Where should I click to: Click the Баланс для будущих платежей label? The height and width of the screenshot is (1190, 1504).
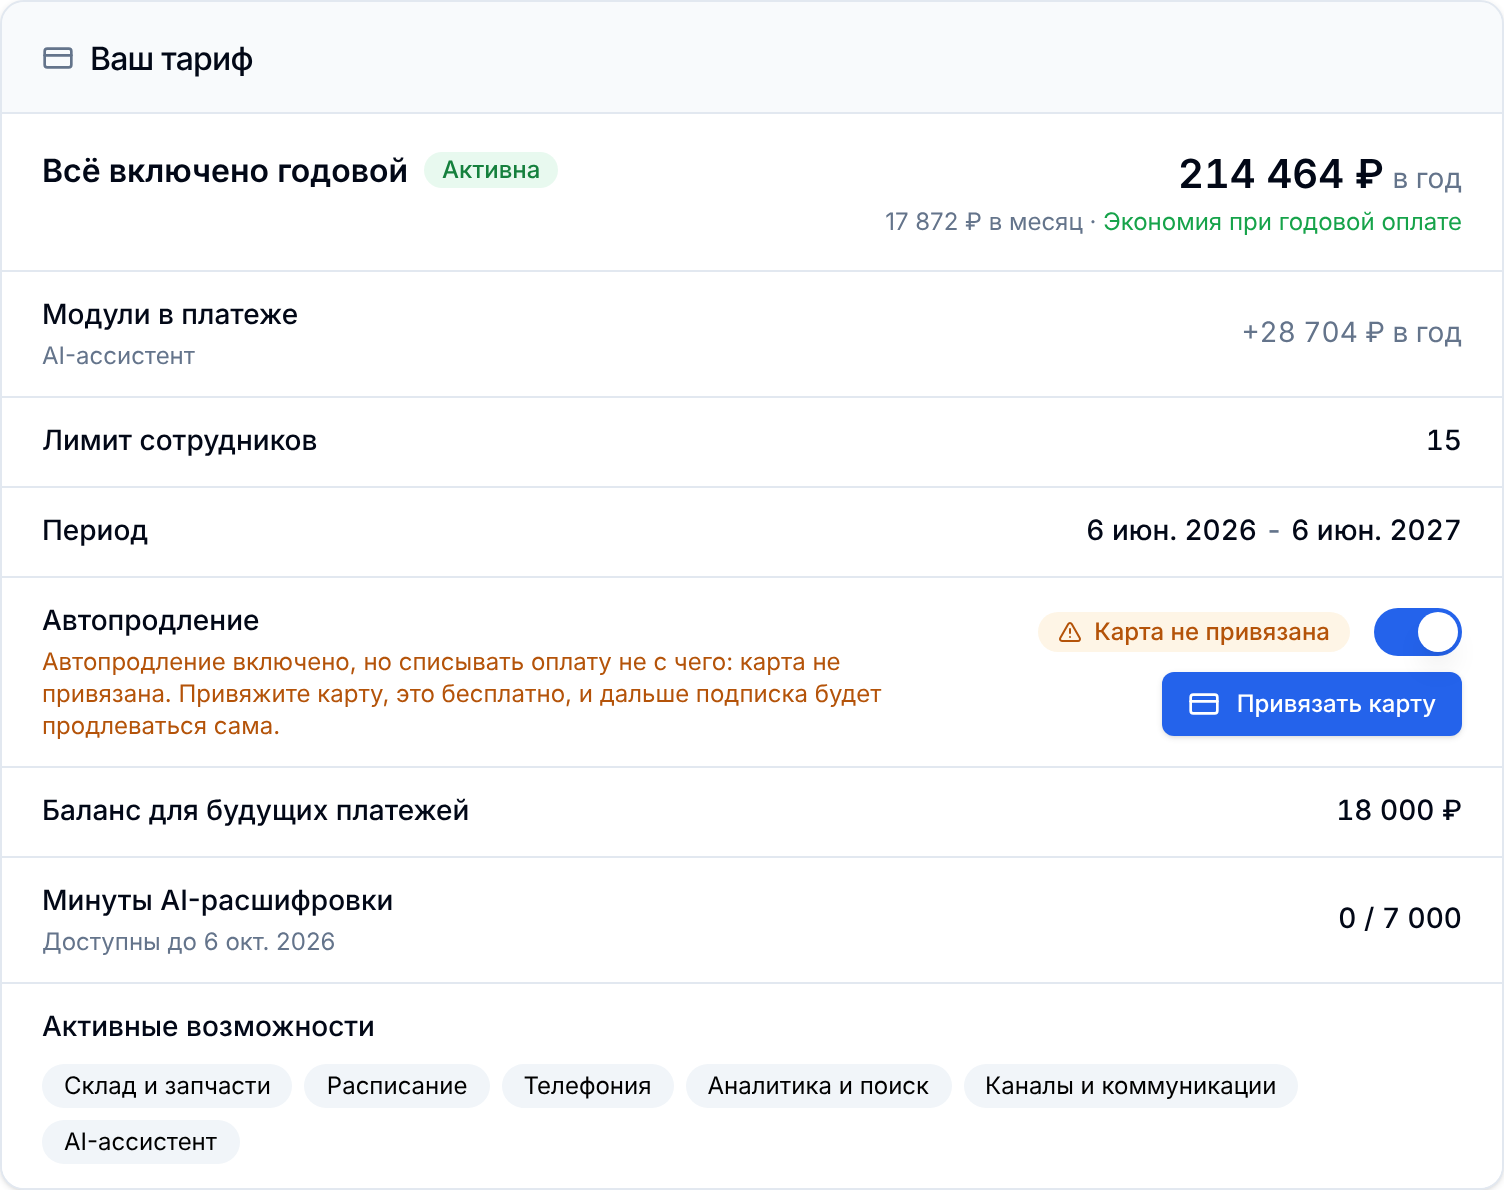[x=255, y=811]
